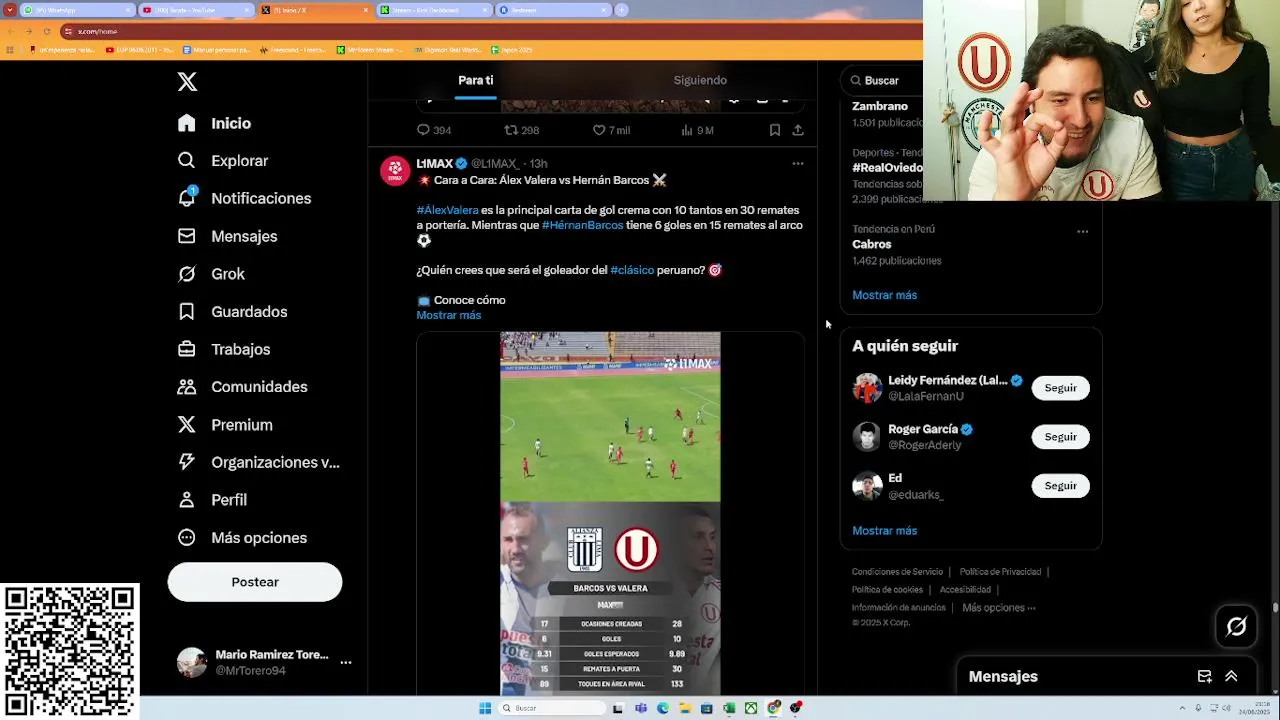Open #HérnanBarcos hashtag link
The height and width of the screenshot is (720, 1280).
(x=582, y=225)
